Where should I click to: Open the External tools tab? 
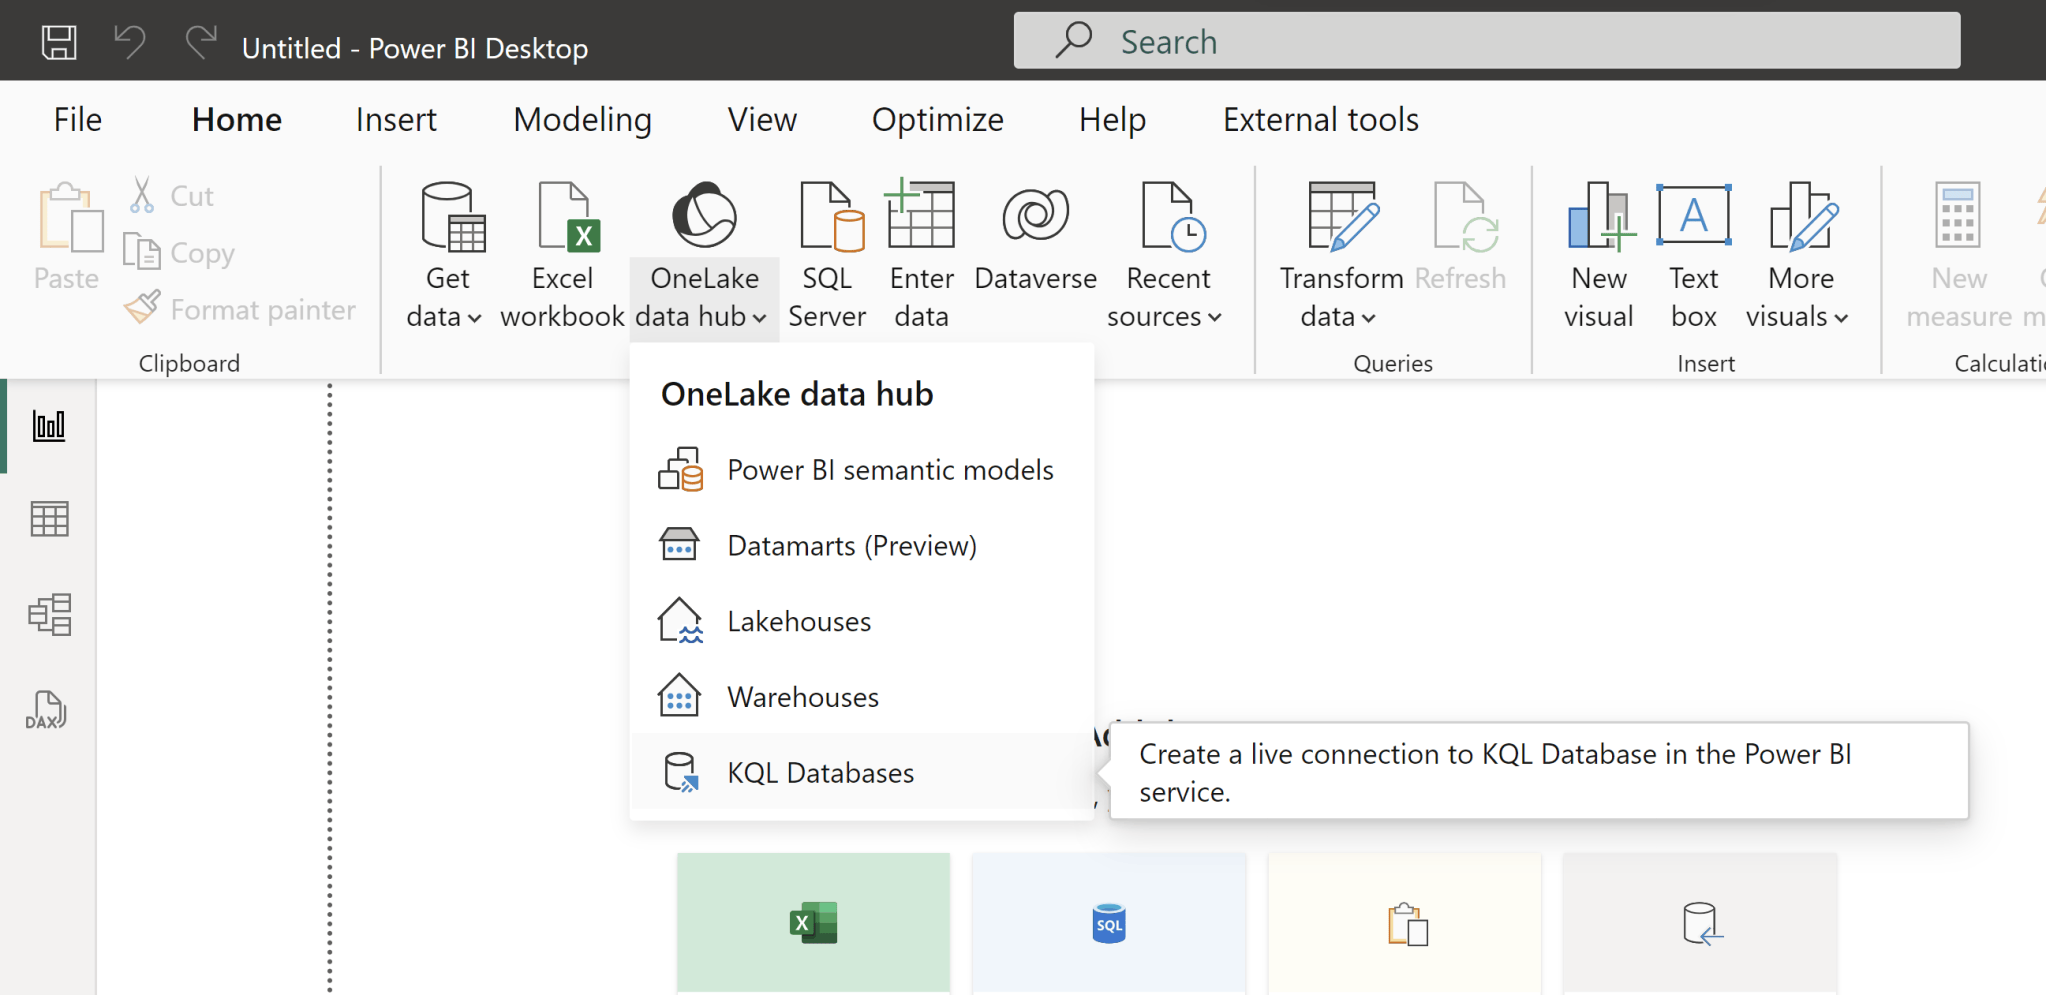pos(1320,120)
